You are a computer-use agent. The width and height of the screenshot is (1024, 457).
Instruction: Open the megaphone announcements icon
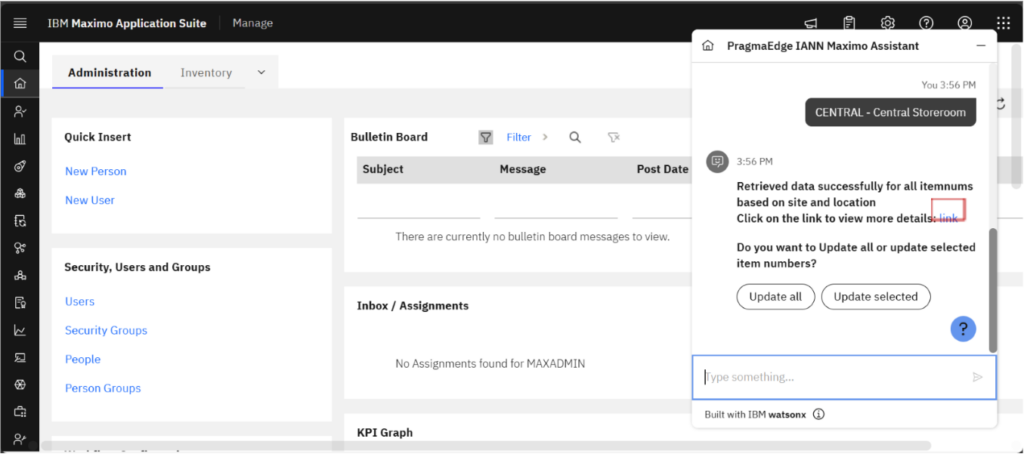[x=810, y=24]
